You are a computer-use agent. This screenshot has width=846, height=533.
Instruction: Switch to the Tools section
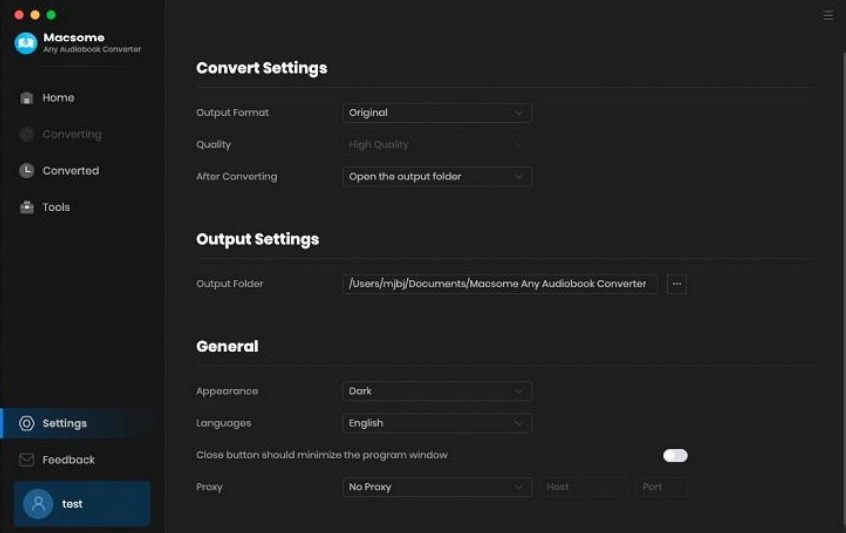tap(56, 207)
